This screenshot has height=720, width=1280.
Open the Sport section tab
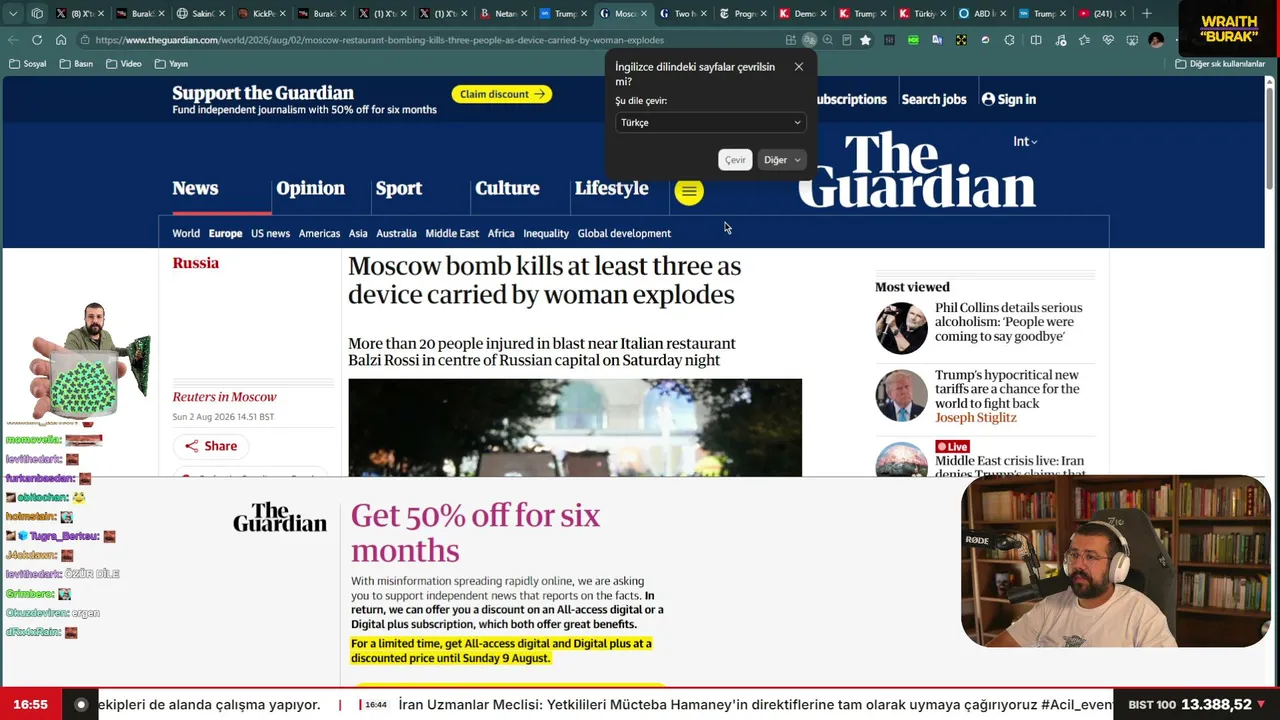tap(398, 189)
